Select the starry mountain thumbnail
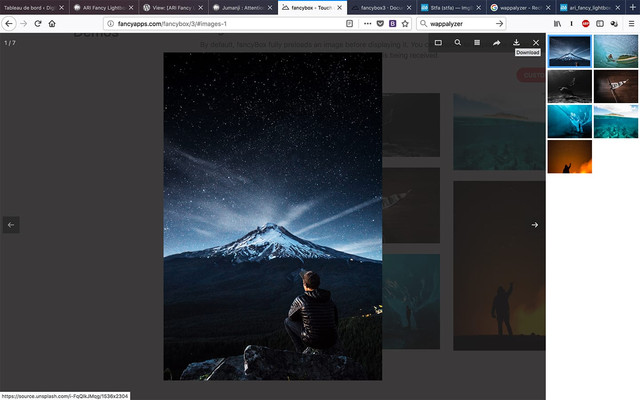The height and width of the screenshot is (400, 640). [x=569, y=51]
